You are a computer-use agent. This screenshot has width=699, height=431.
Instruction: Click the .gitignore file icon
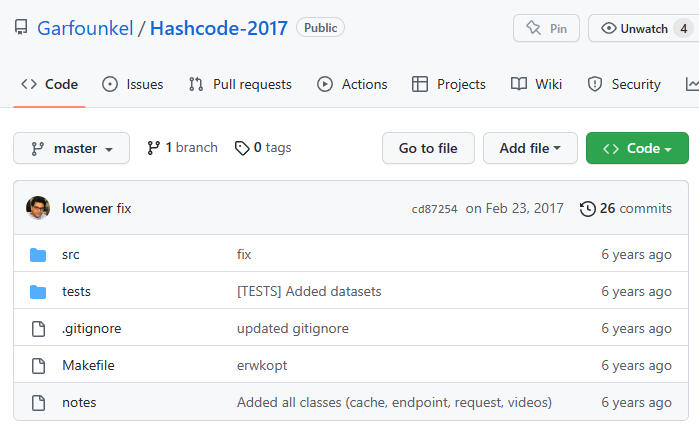pyautogui.click(x=38, y=329)
